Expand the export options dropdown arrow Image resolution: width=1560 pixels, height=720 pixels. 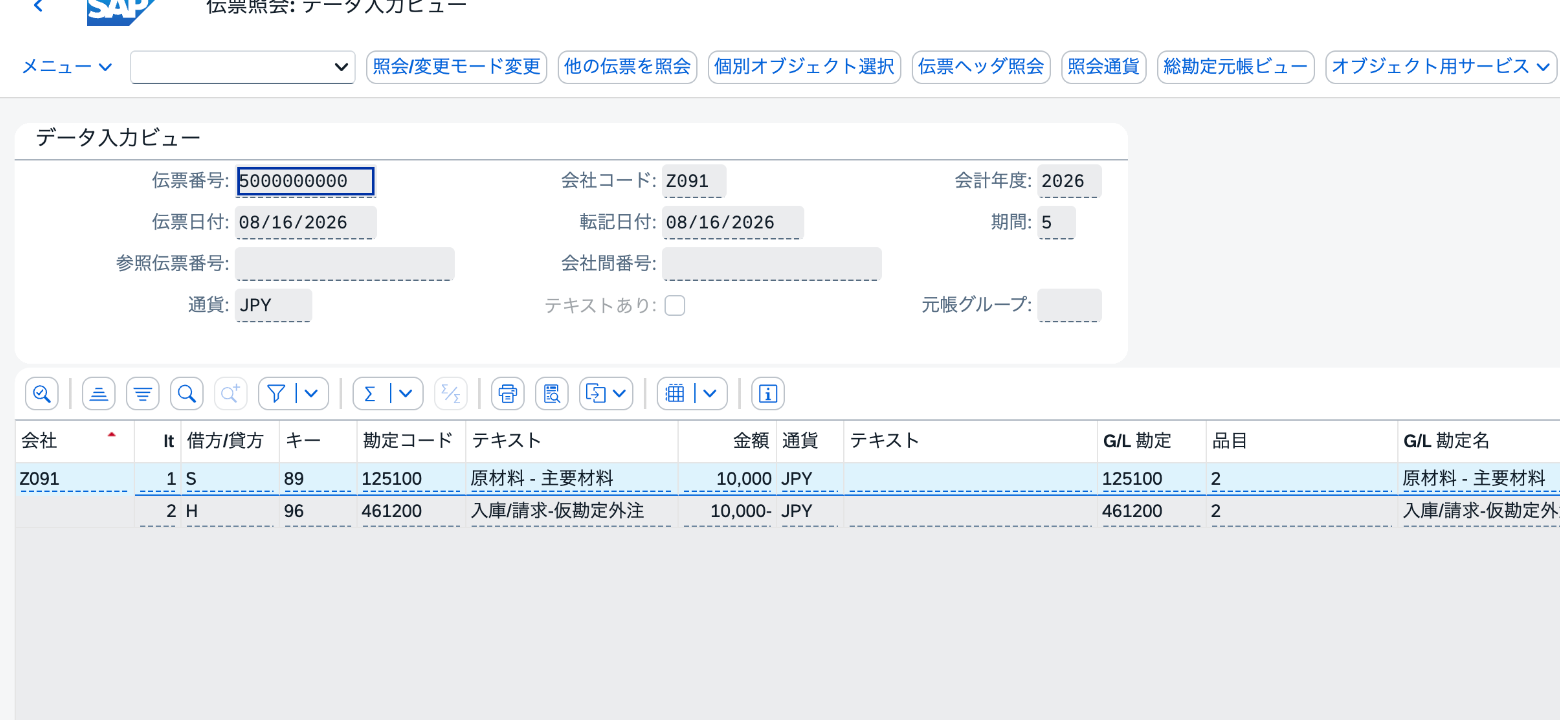(620, 393)
